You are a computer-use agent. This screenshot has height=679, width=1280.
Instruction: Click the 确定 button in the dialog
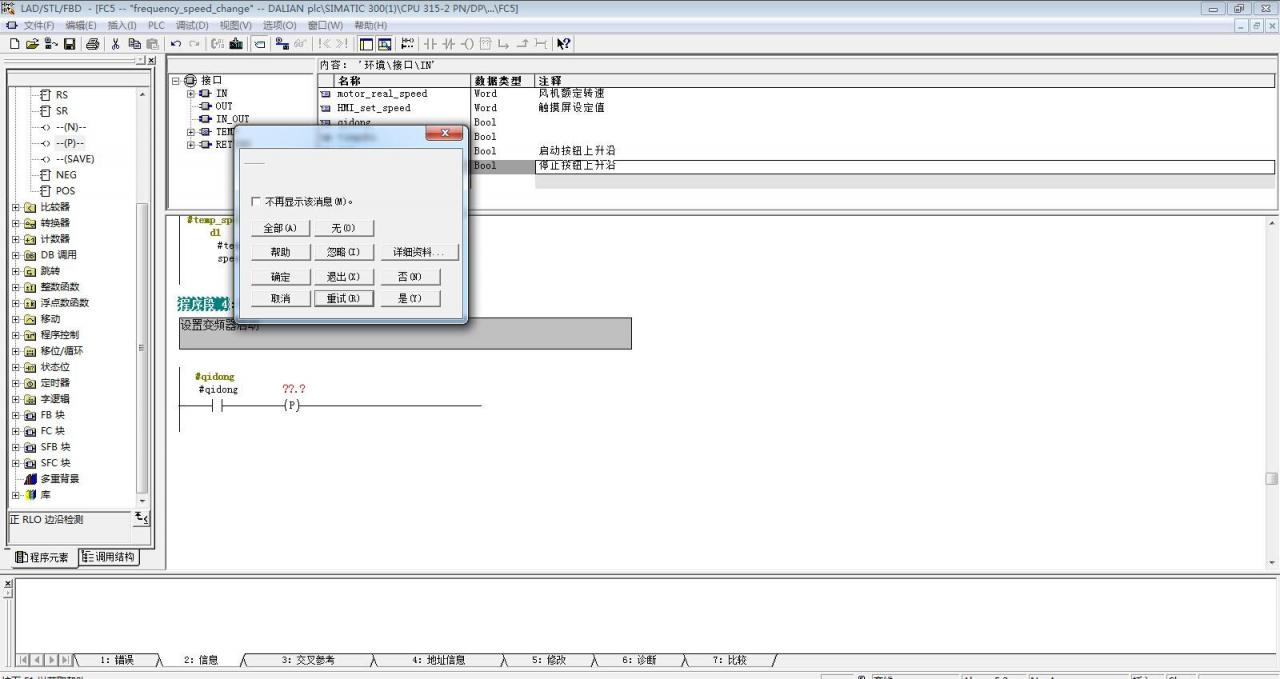280,277
